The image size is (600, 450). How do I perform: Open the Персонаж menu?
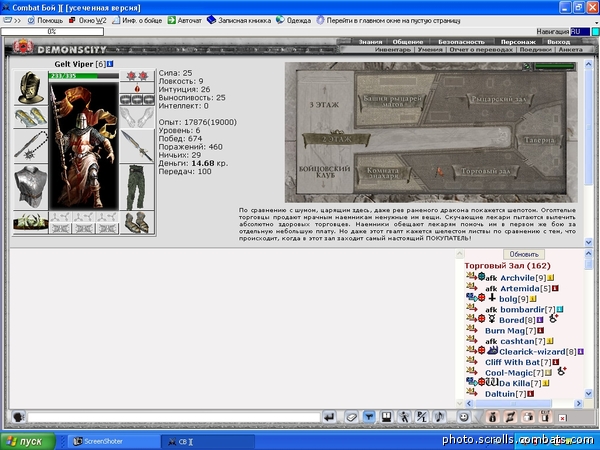(x=518, y=42)
